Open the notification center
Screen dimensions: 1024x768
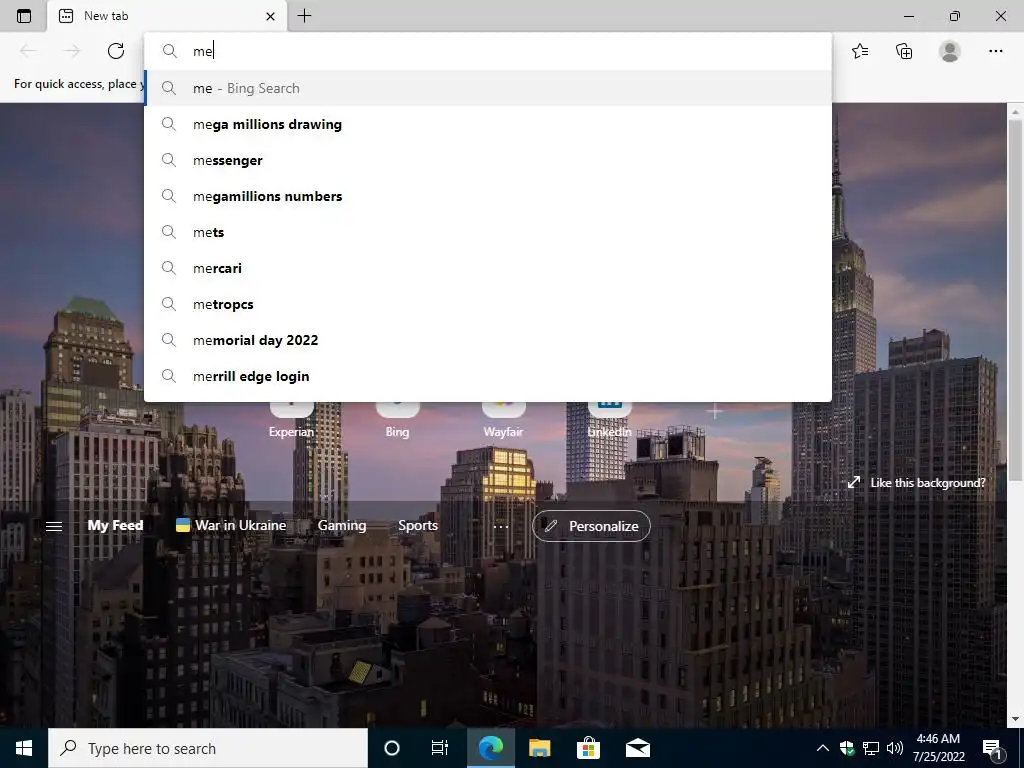point(993,748)
